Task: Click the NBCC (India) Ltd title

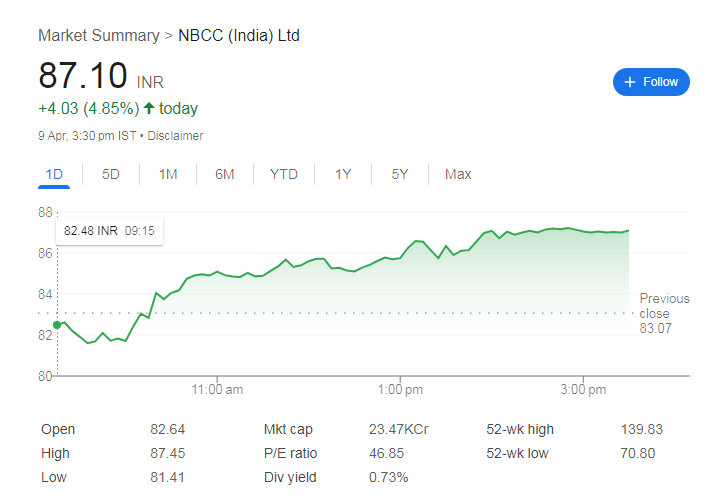Action: coord(238,36)
